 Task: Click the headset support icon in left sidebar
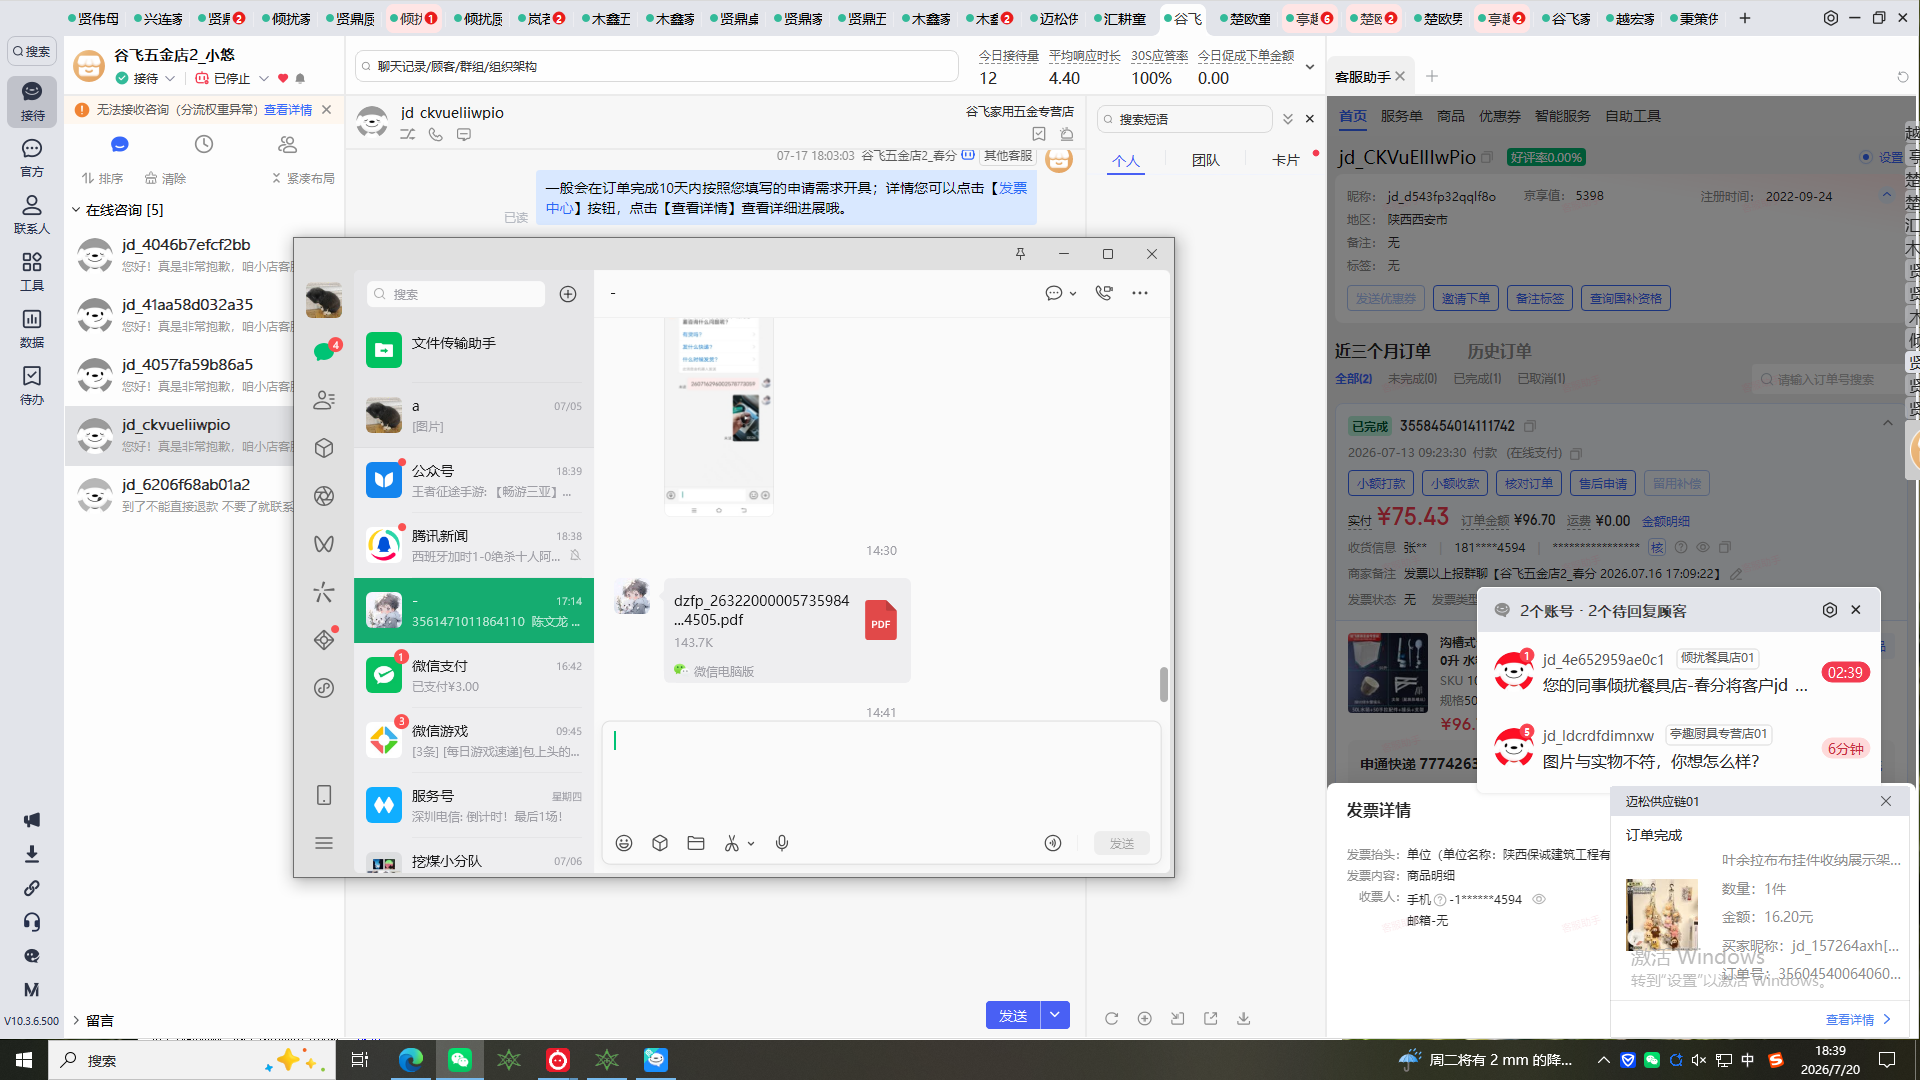click(x=32, y=922)
